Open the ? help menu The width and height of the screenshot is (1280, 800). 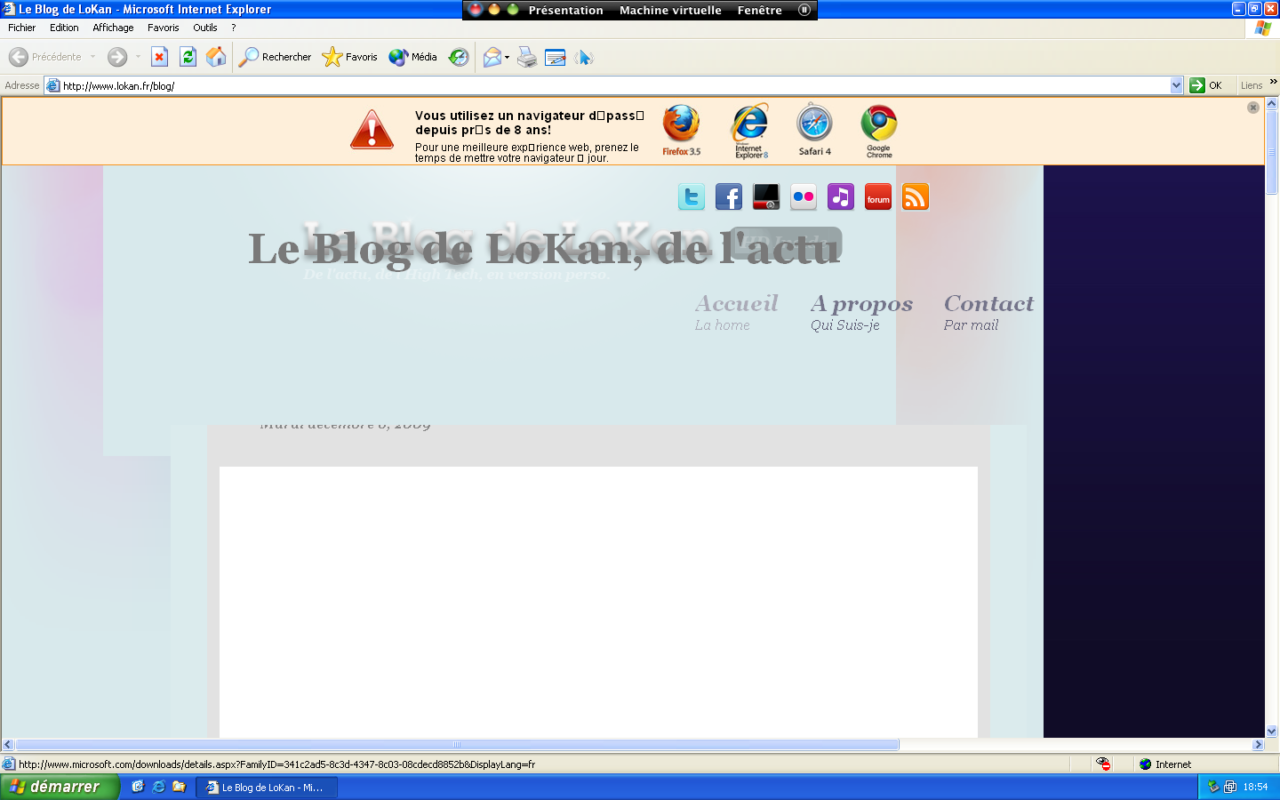coord(233,28)
